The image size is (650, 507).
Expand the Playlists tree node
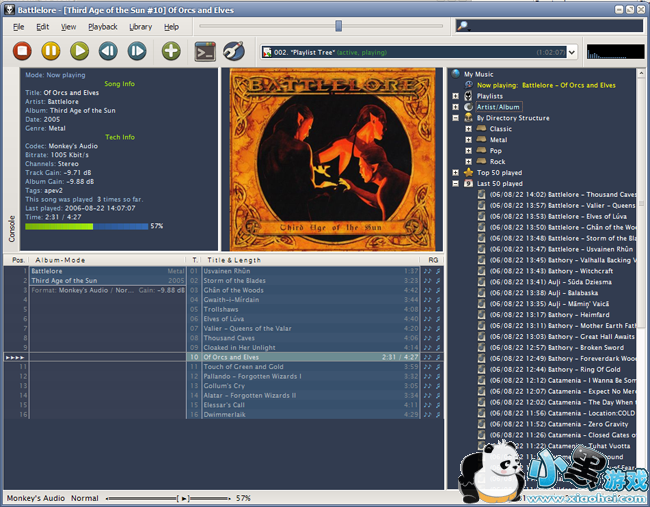coord(456,96)
